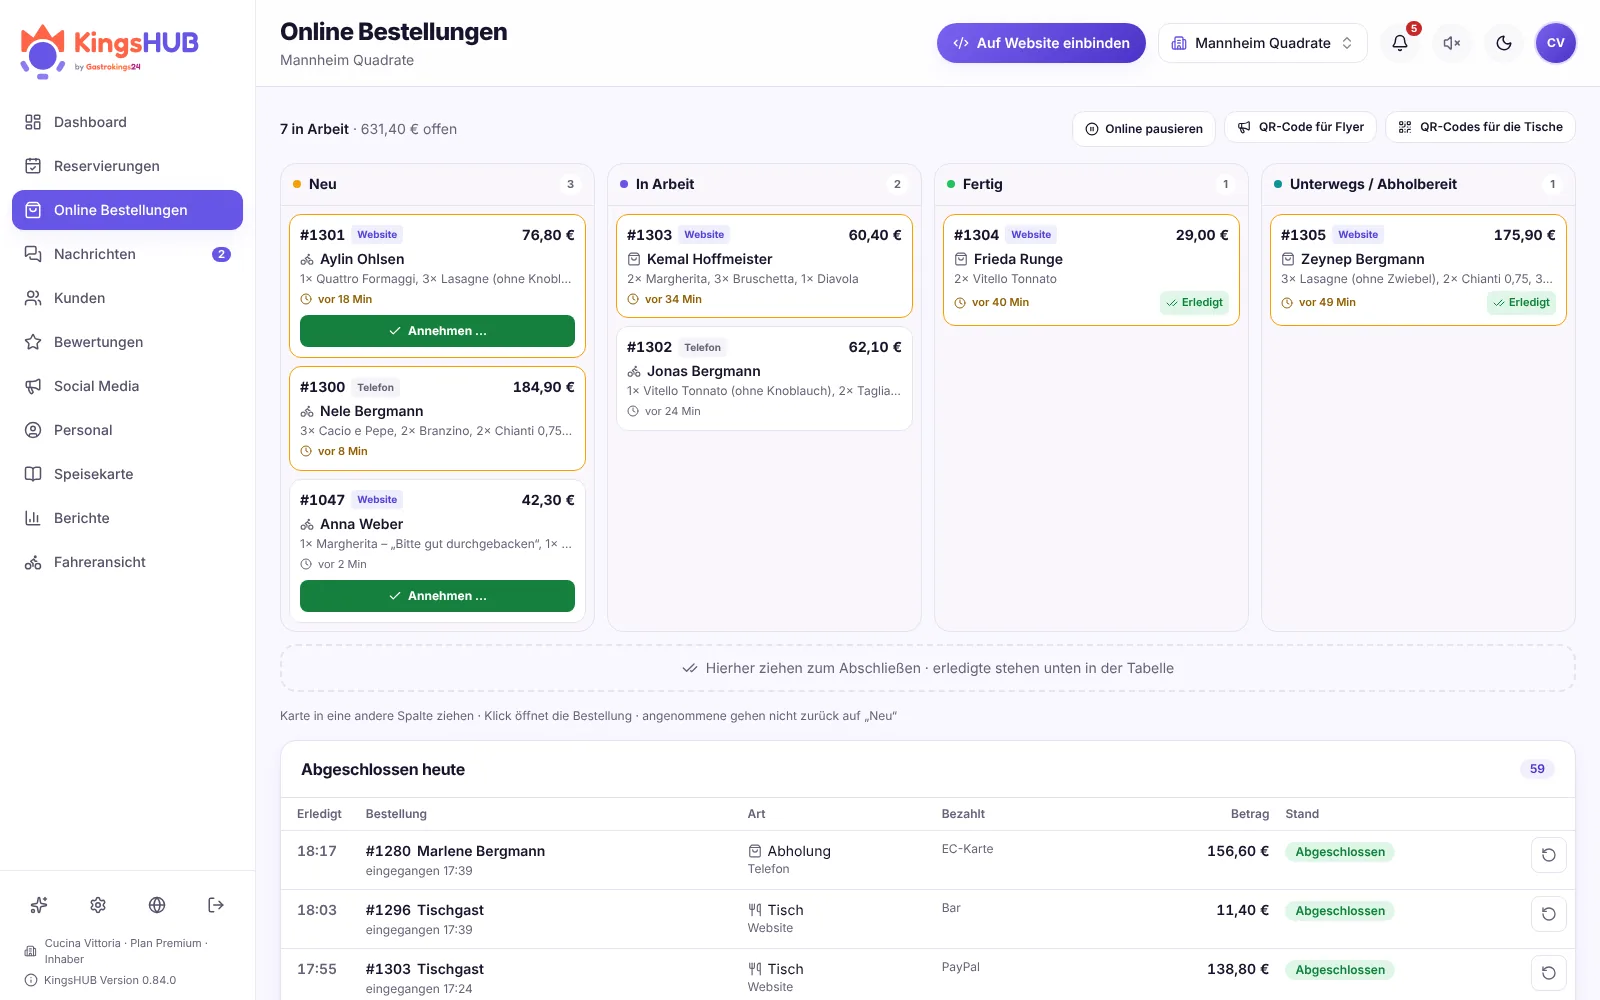Expand the Mannheim Quadrate location selector

tap(1262, 43)
